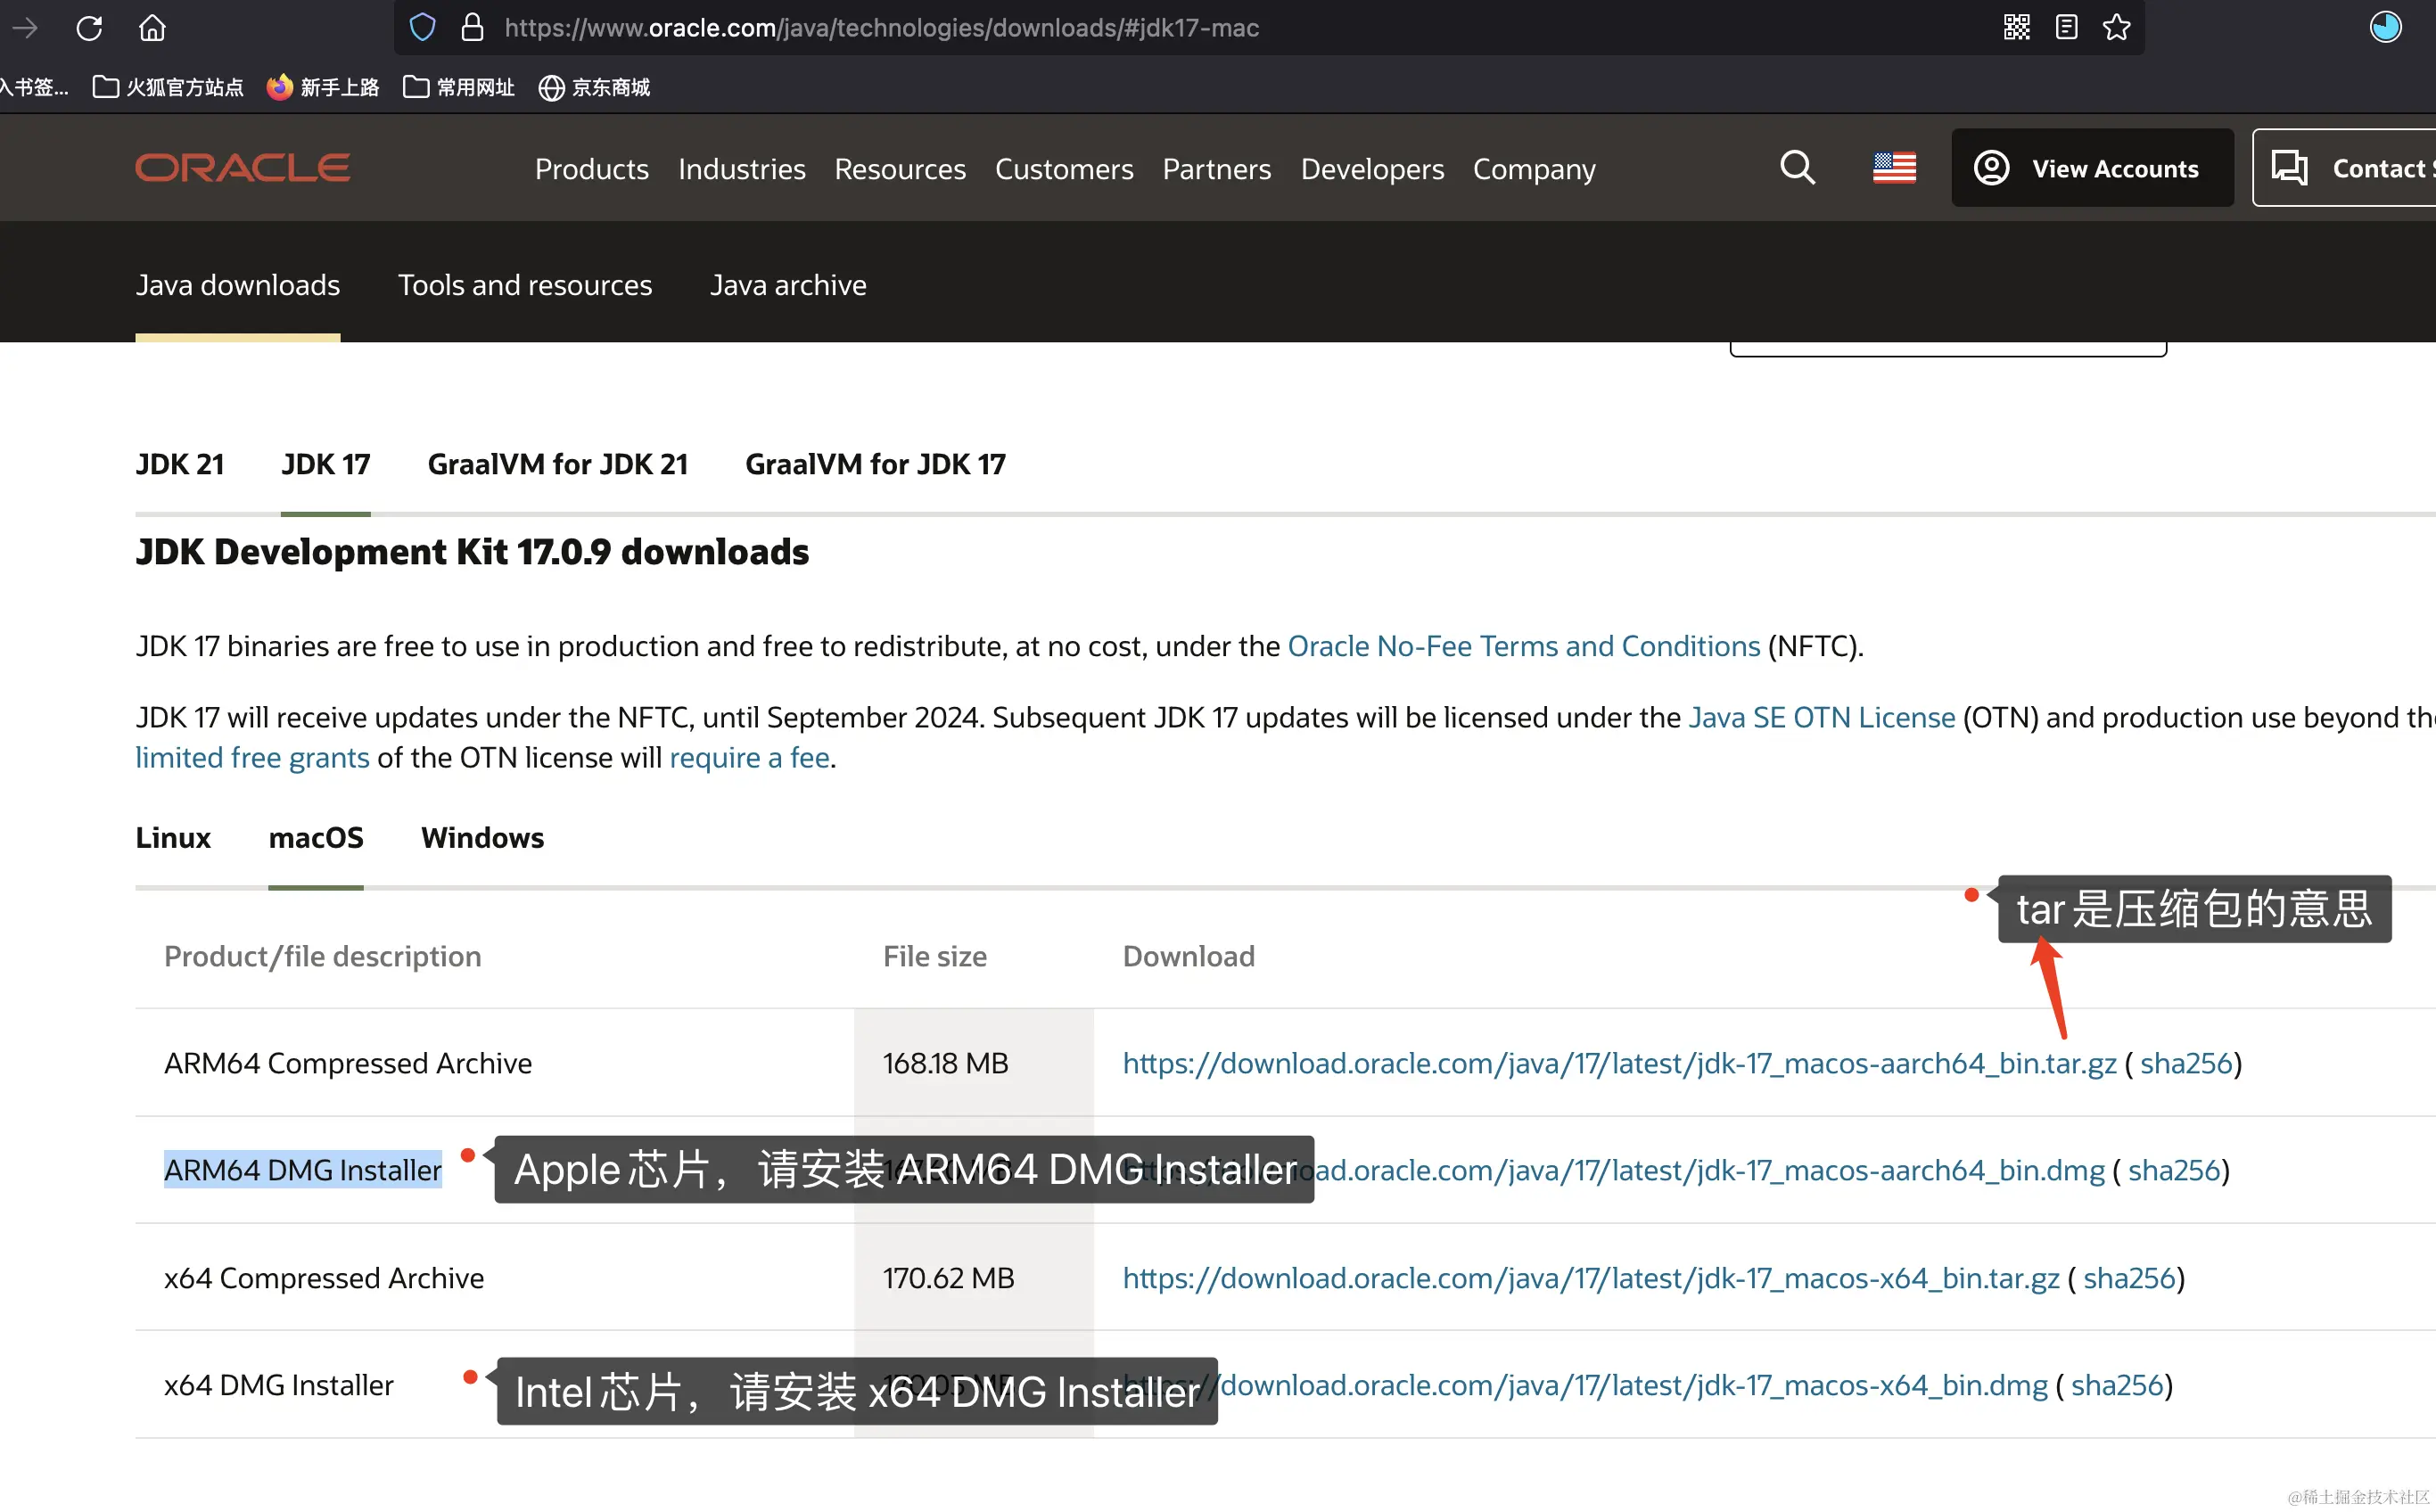Select the Java downloads tab

click(238, 286)
